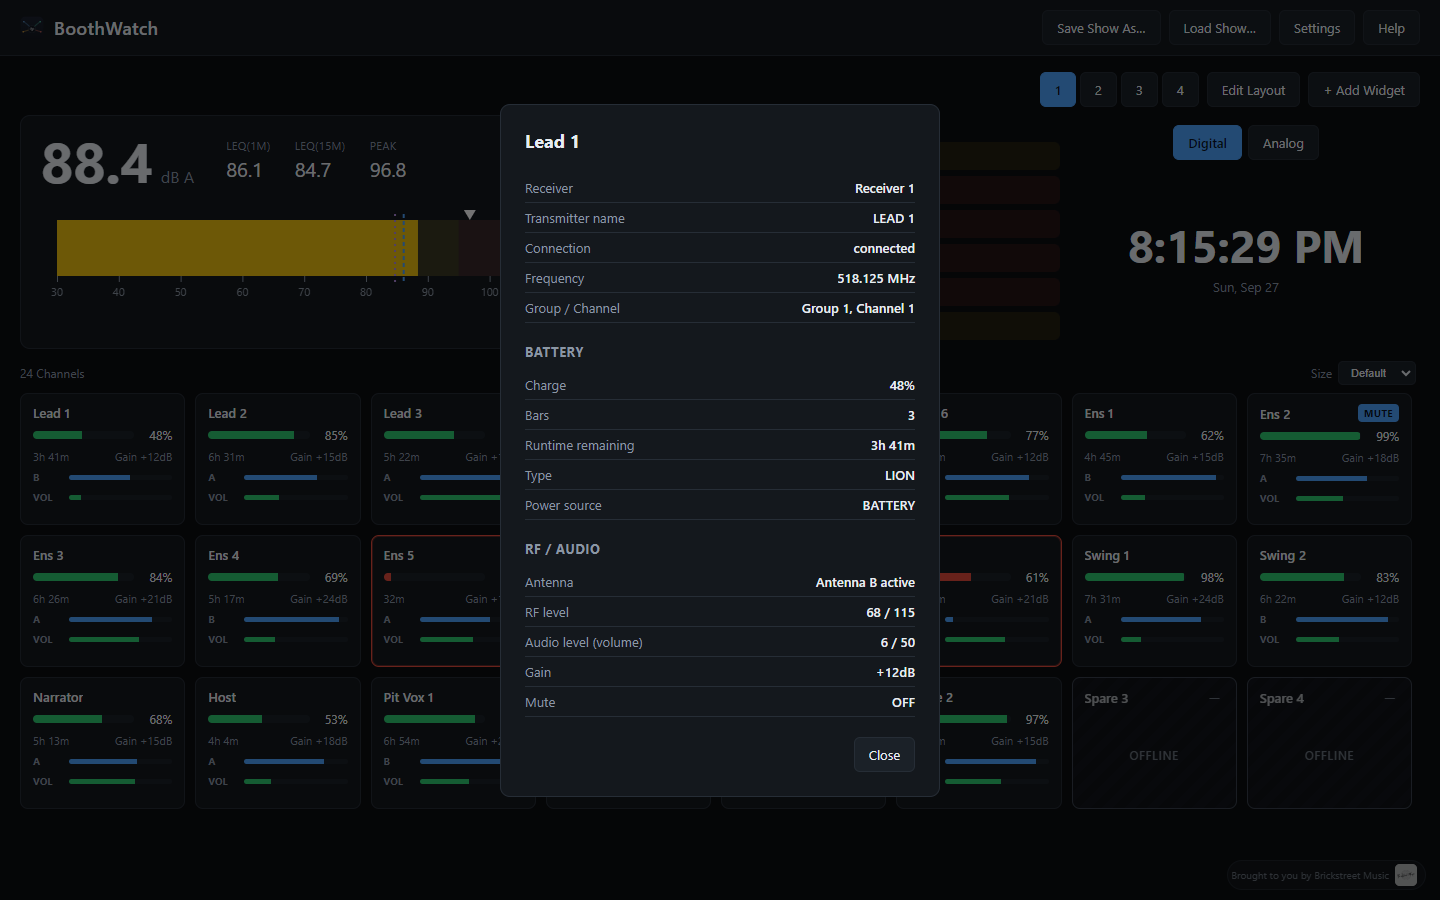Open the Ens 3 channel card
The height and width of the screenshot is (900, 1440).
pyautogui.click(x=102, y=601)
